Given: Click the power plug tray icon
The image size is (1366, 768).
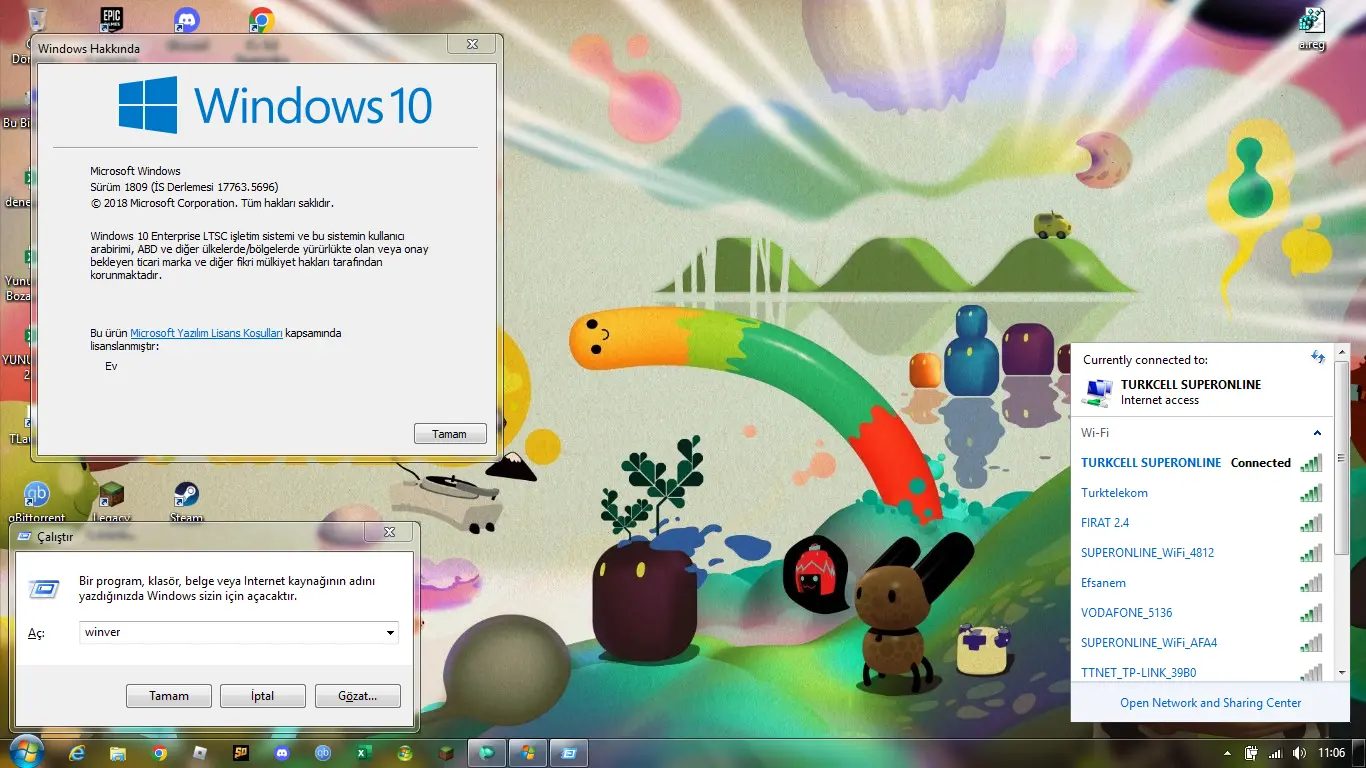Looking at the screenshot, I should pyautogui.click(x=1251, y=753).
